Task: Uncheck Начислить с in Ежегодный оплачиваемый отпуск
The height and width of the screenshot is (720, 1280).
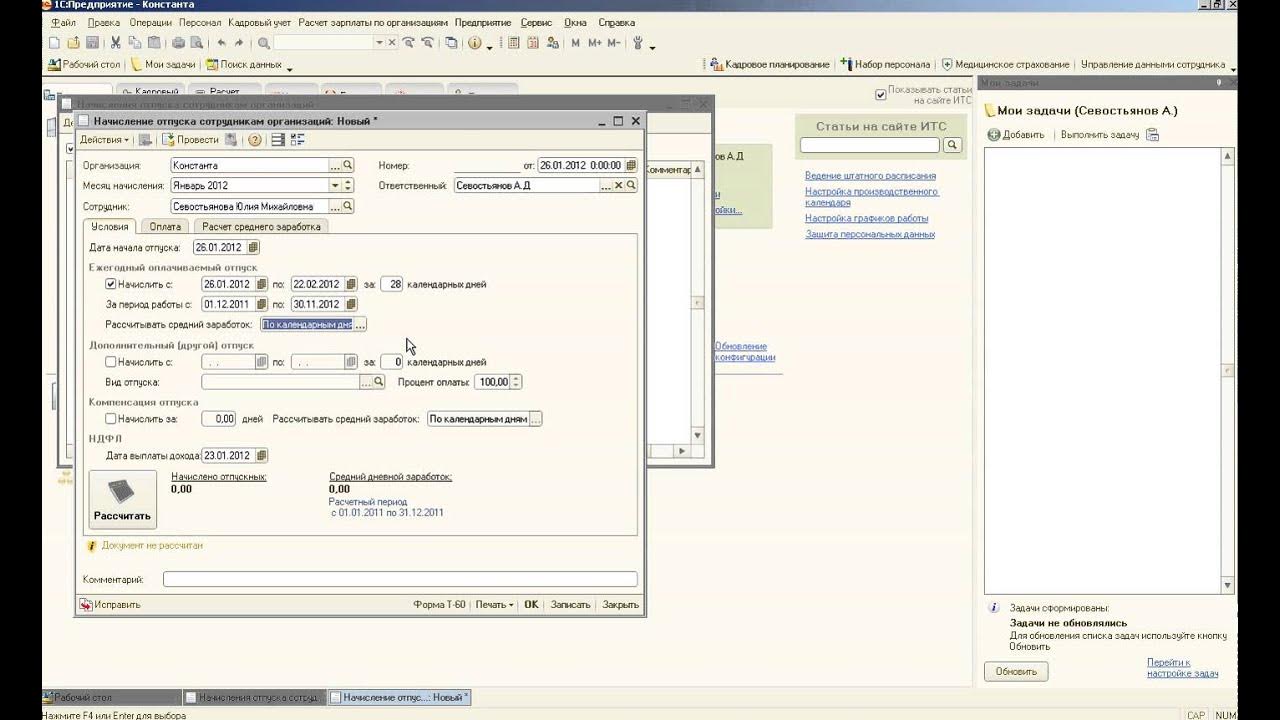Action: click(111, 284)
